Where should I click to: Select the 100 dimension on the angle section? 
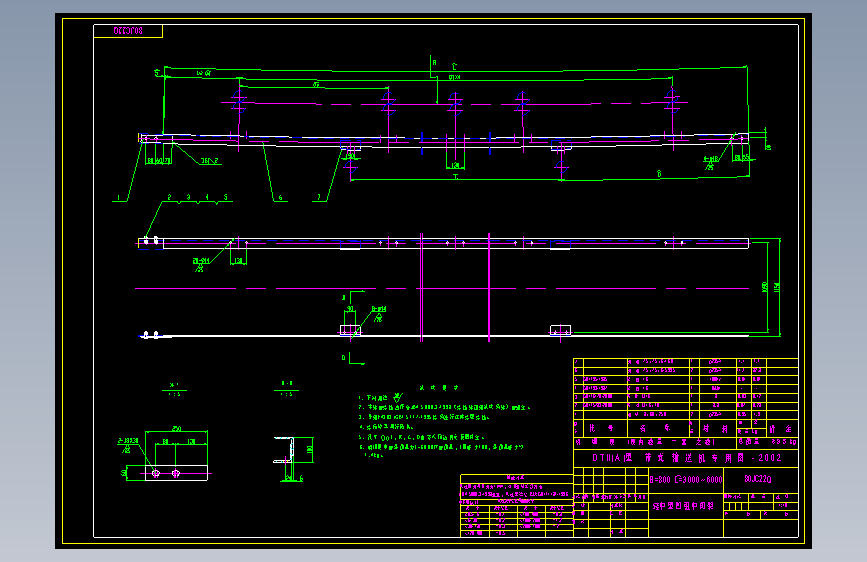click(309, 450)
